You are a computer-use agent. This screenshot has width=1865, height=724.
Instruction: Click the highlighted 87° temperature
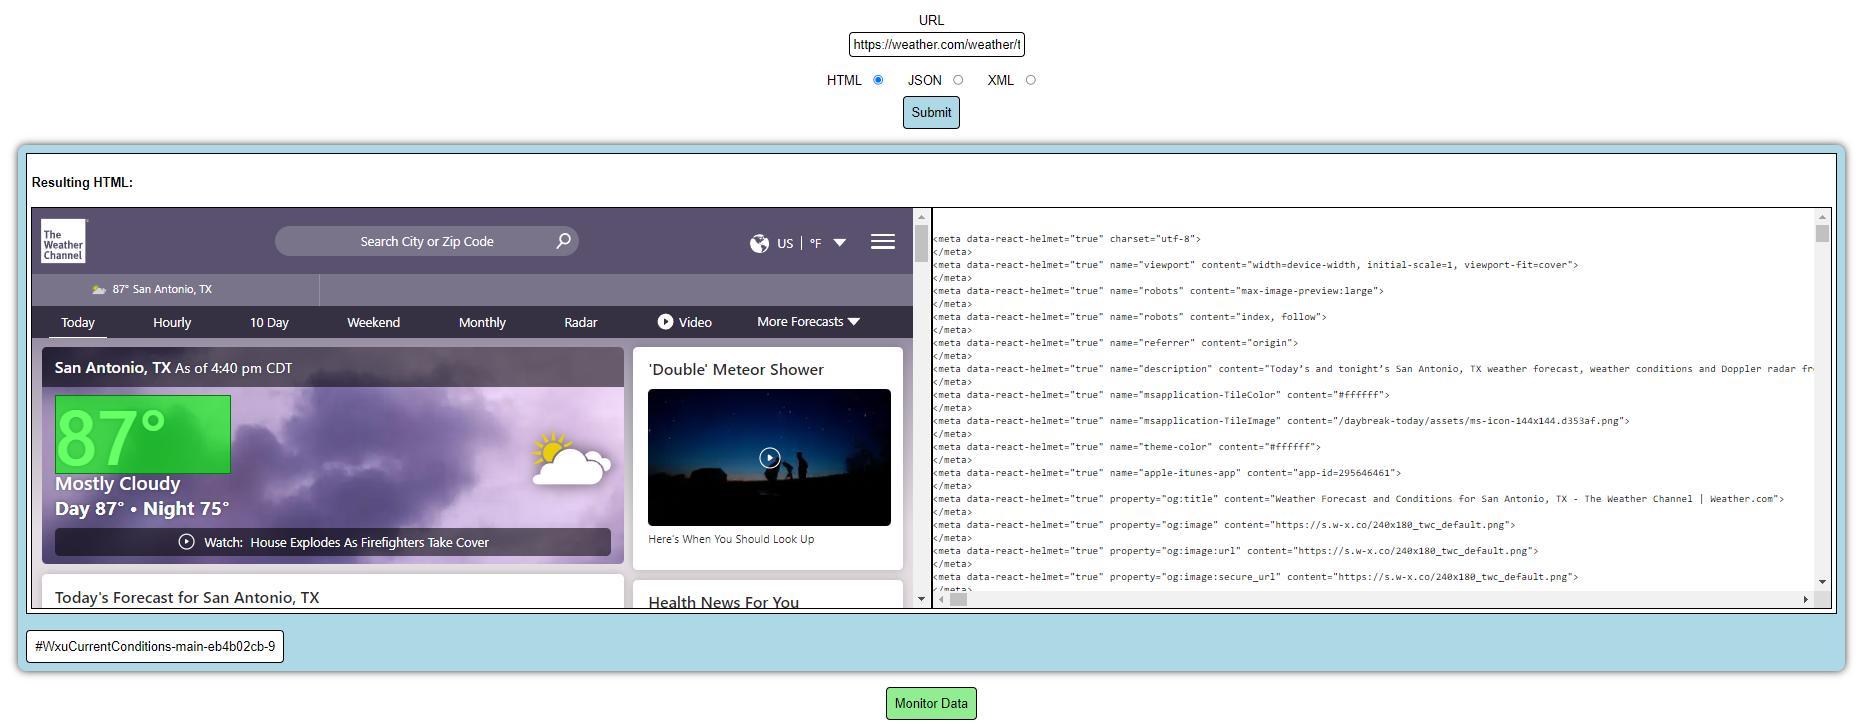click(143, 434)
